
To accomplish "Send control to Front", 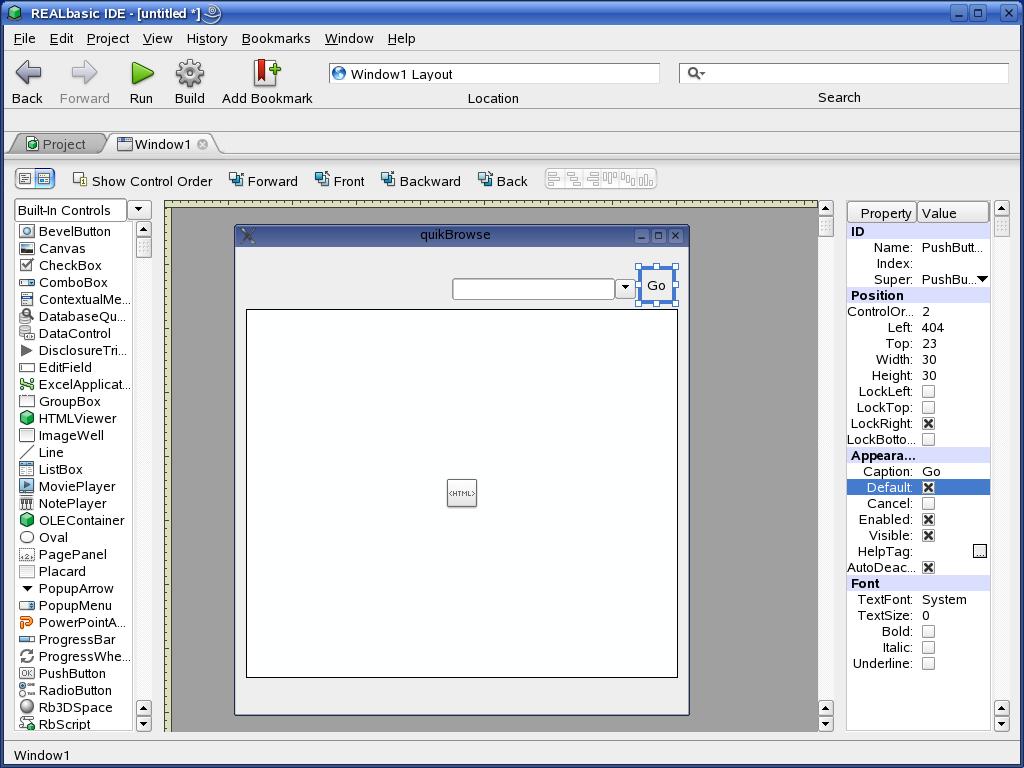I will point(322,179).
